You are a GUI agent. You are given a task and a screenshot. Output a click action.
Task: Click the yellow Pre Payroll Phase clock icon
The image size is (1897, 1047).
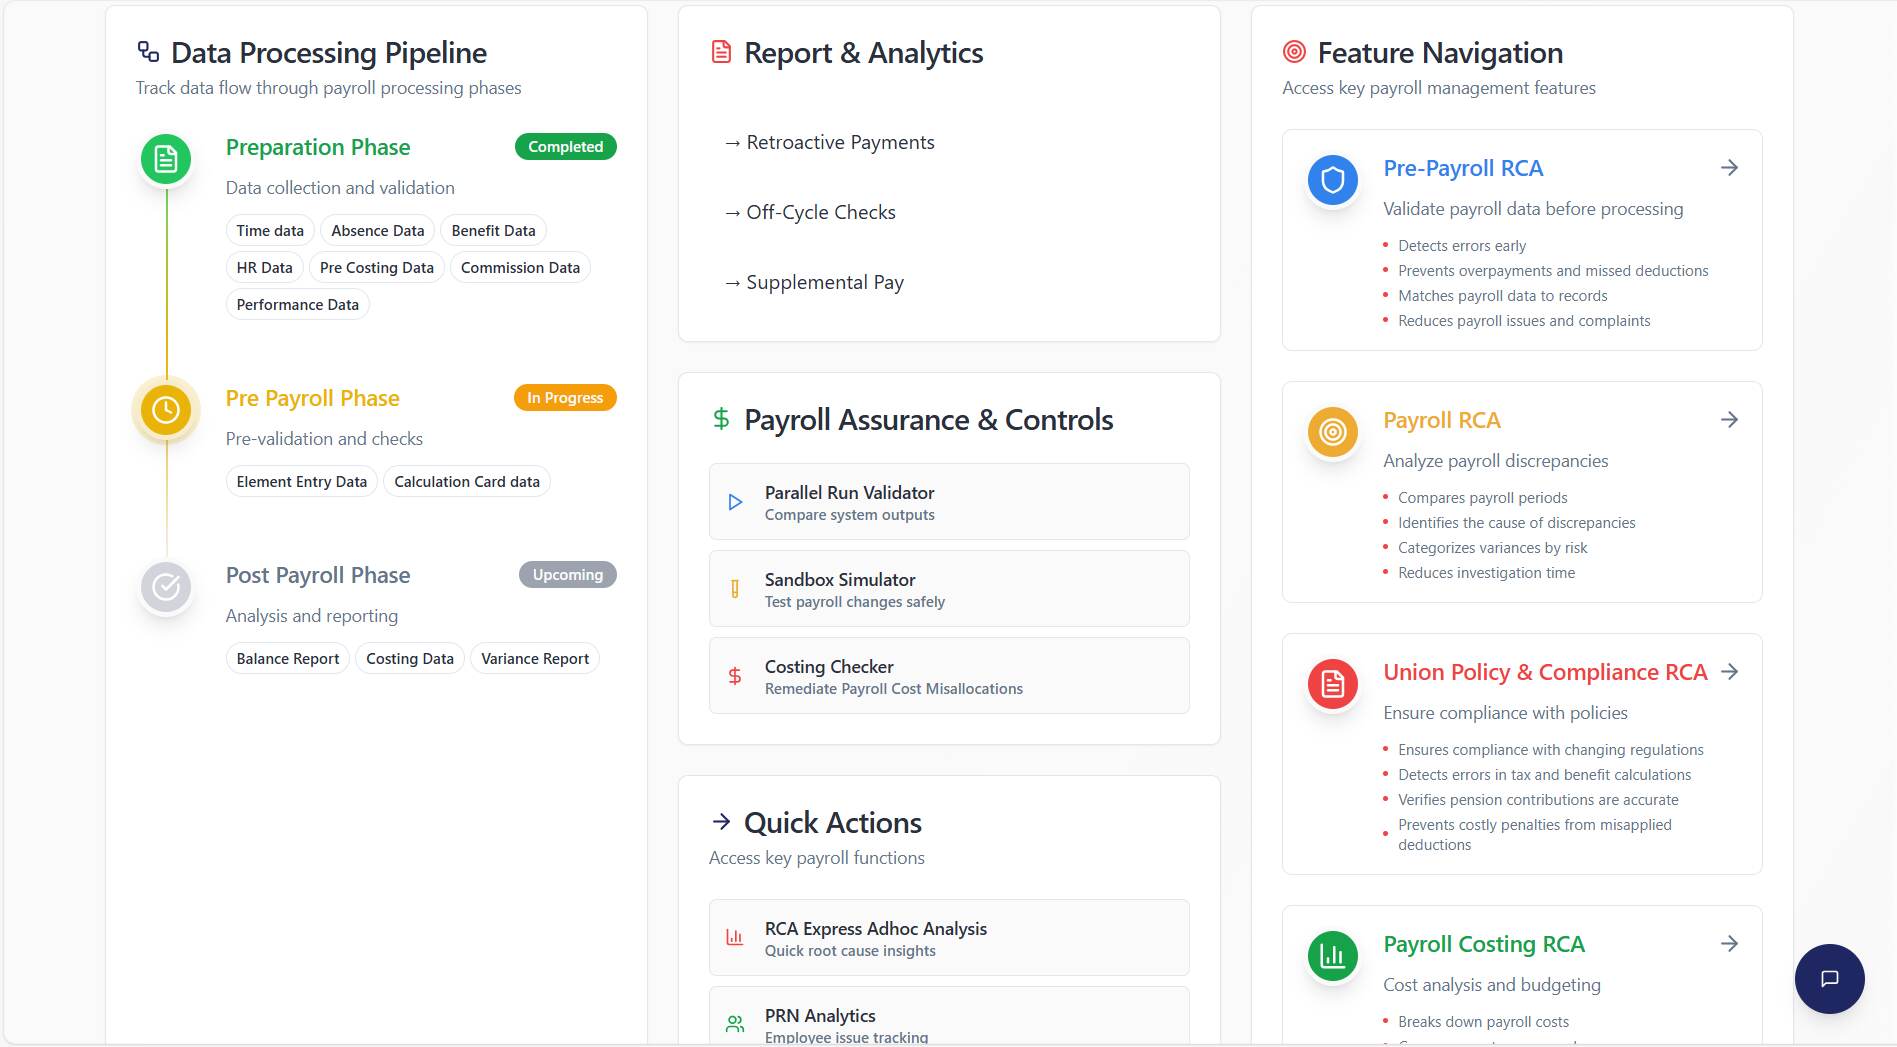click(x=166, y=410)
